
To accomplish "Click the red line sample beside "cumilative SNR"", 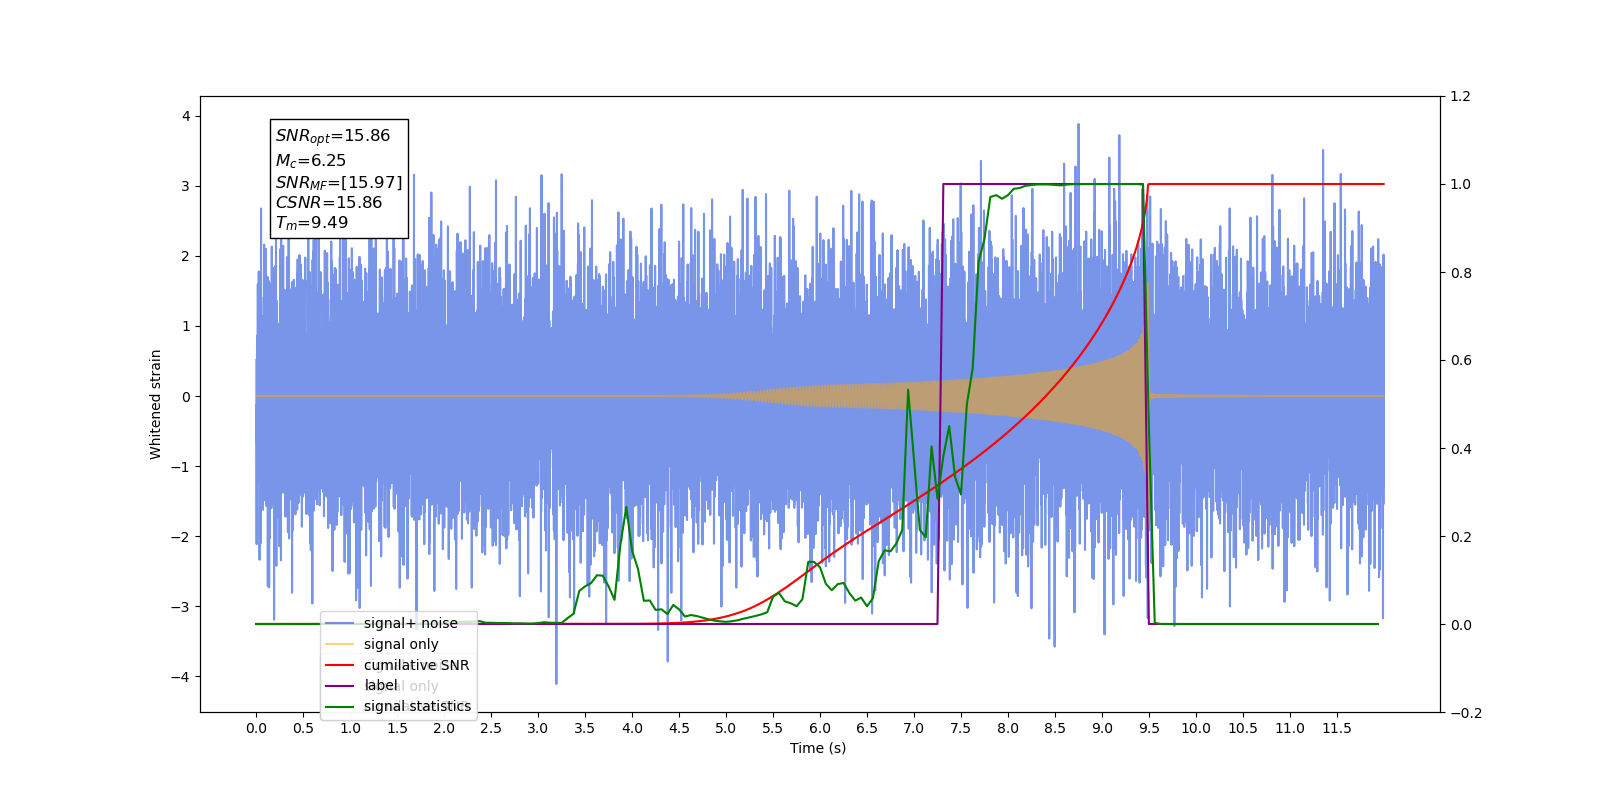I will pos(340,665).
